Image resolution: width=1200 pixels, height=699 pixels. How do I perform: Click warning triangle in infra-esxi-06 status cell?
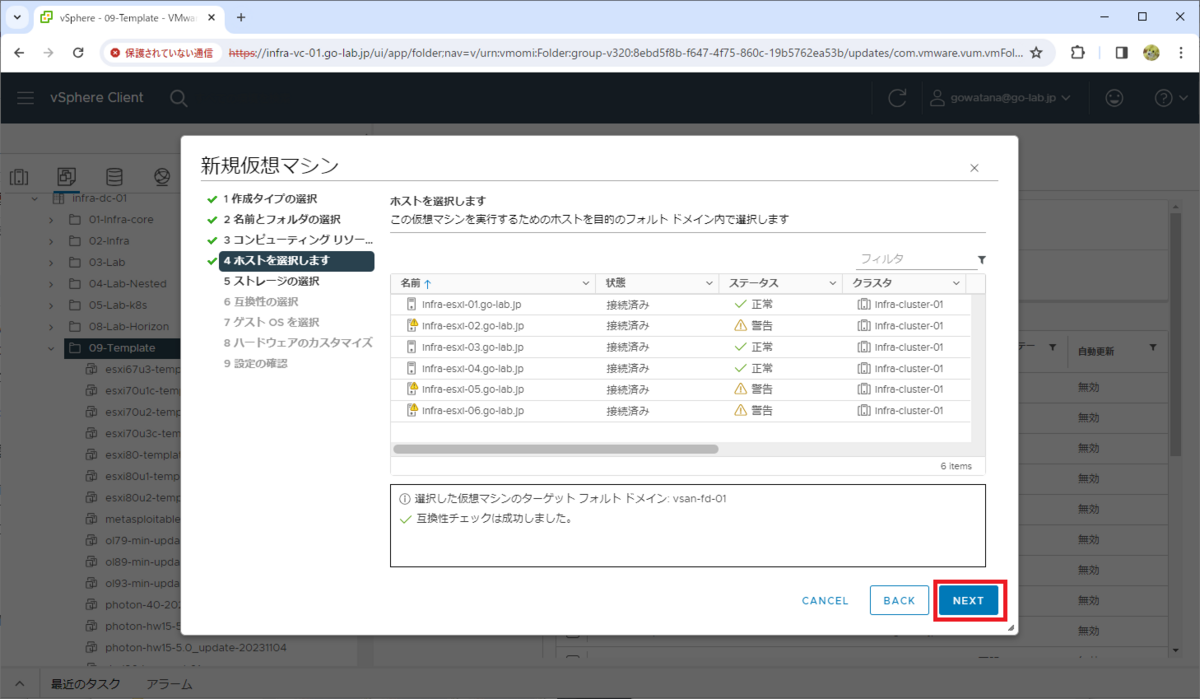point(740,410)
